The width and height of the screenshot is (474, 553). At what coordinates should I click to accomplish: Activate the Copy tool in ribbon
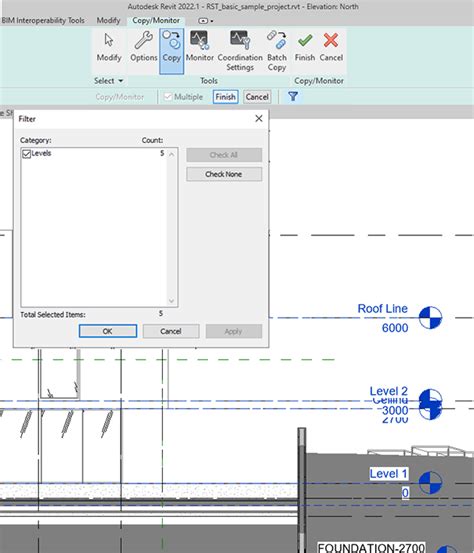[171, 51]
